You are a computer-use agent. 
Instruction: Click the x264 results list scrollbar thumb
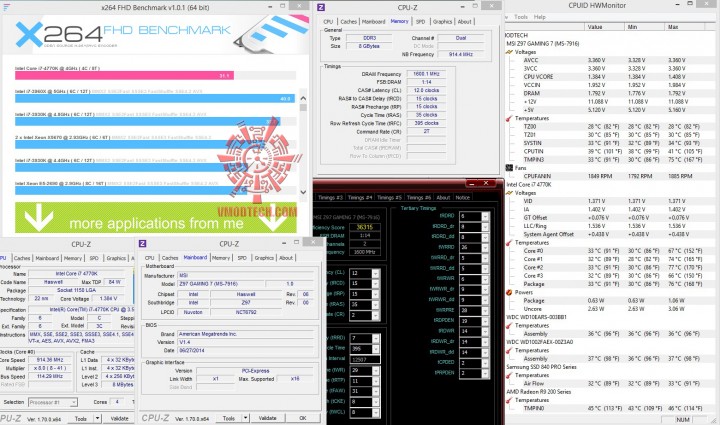[303, 107]
